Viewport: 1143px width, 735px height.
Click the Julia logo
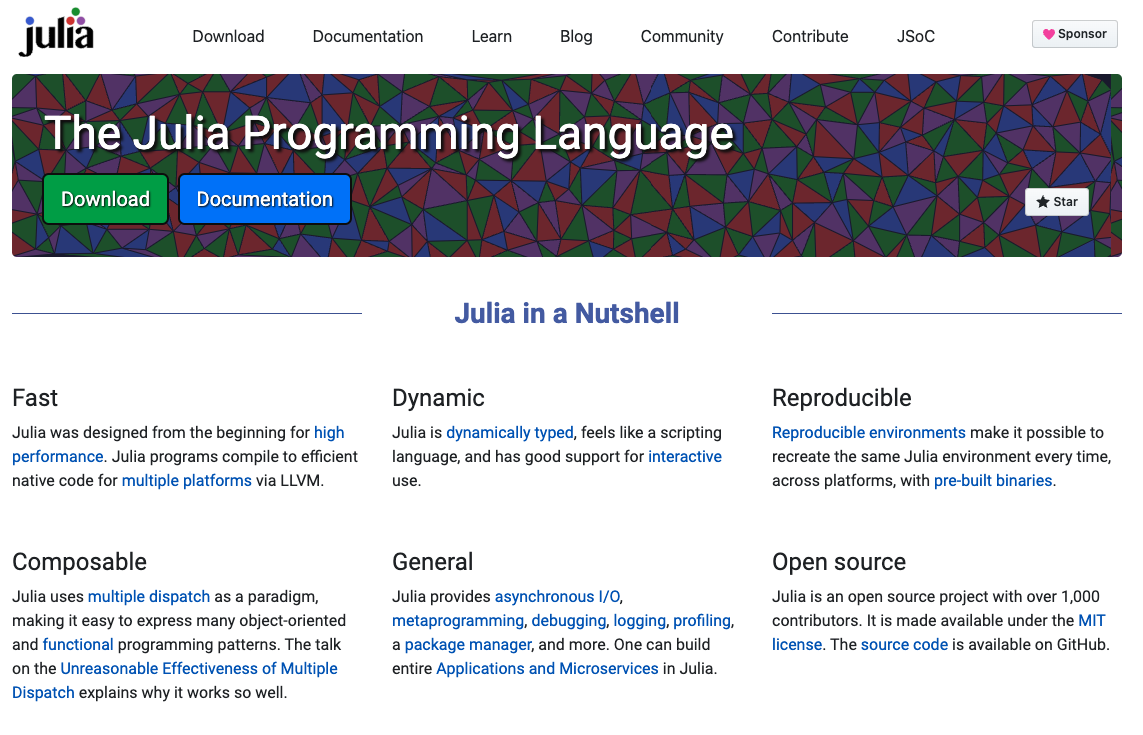[55, 32]
